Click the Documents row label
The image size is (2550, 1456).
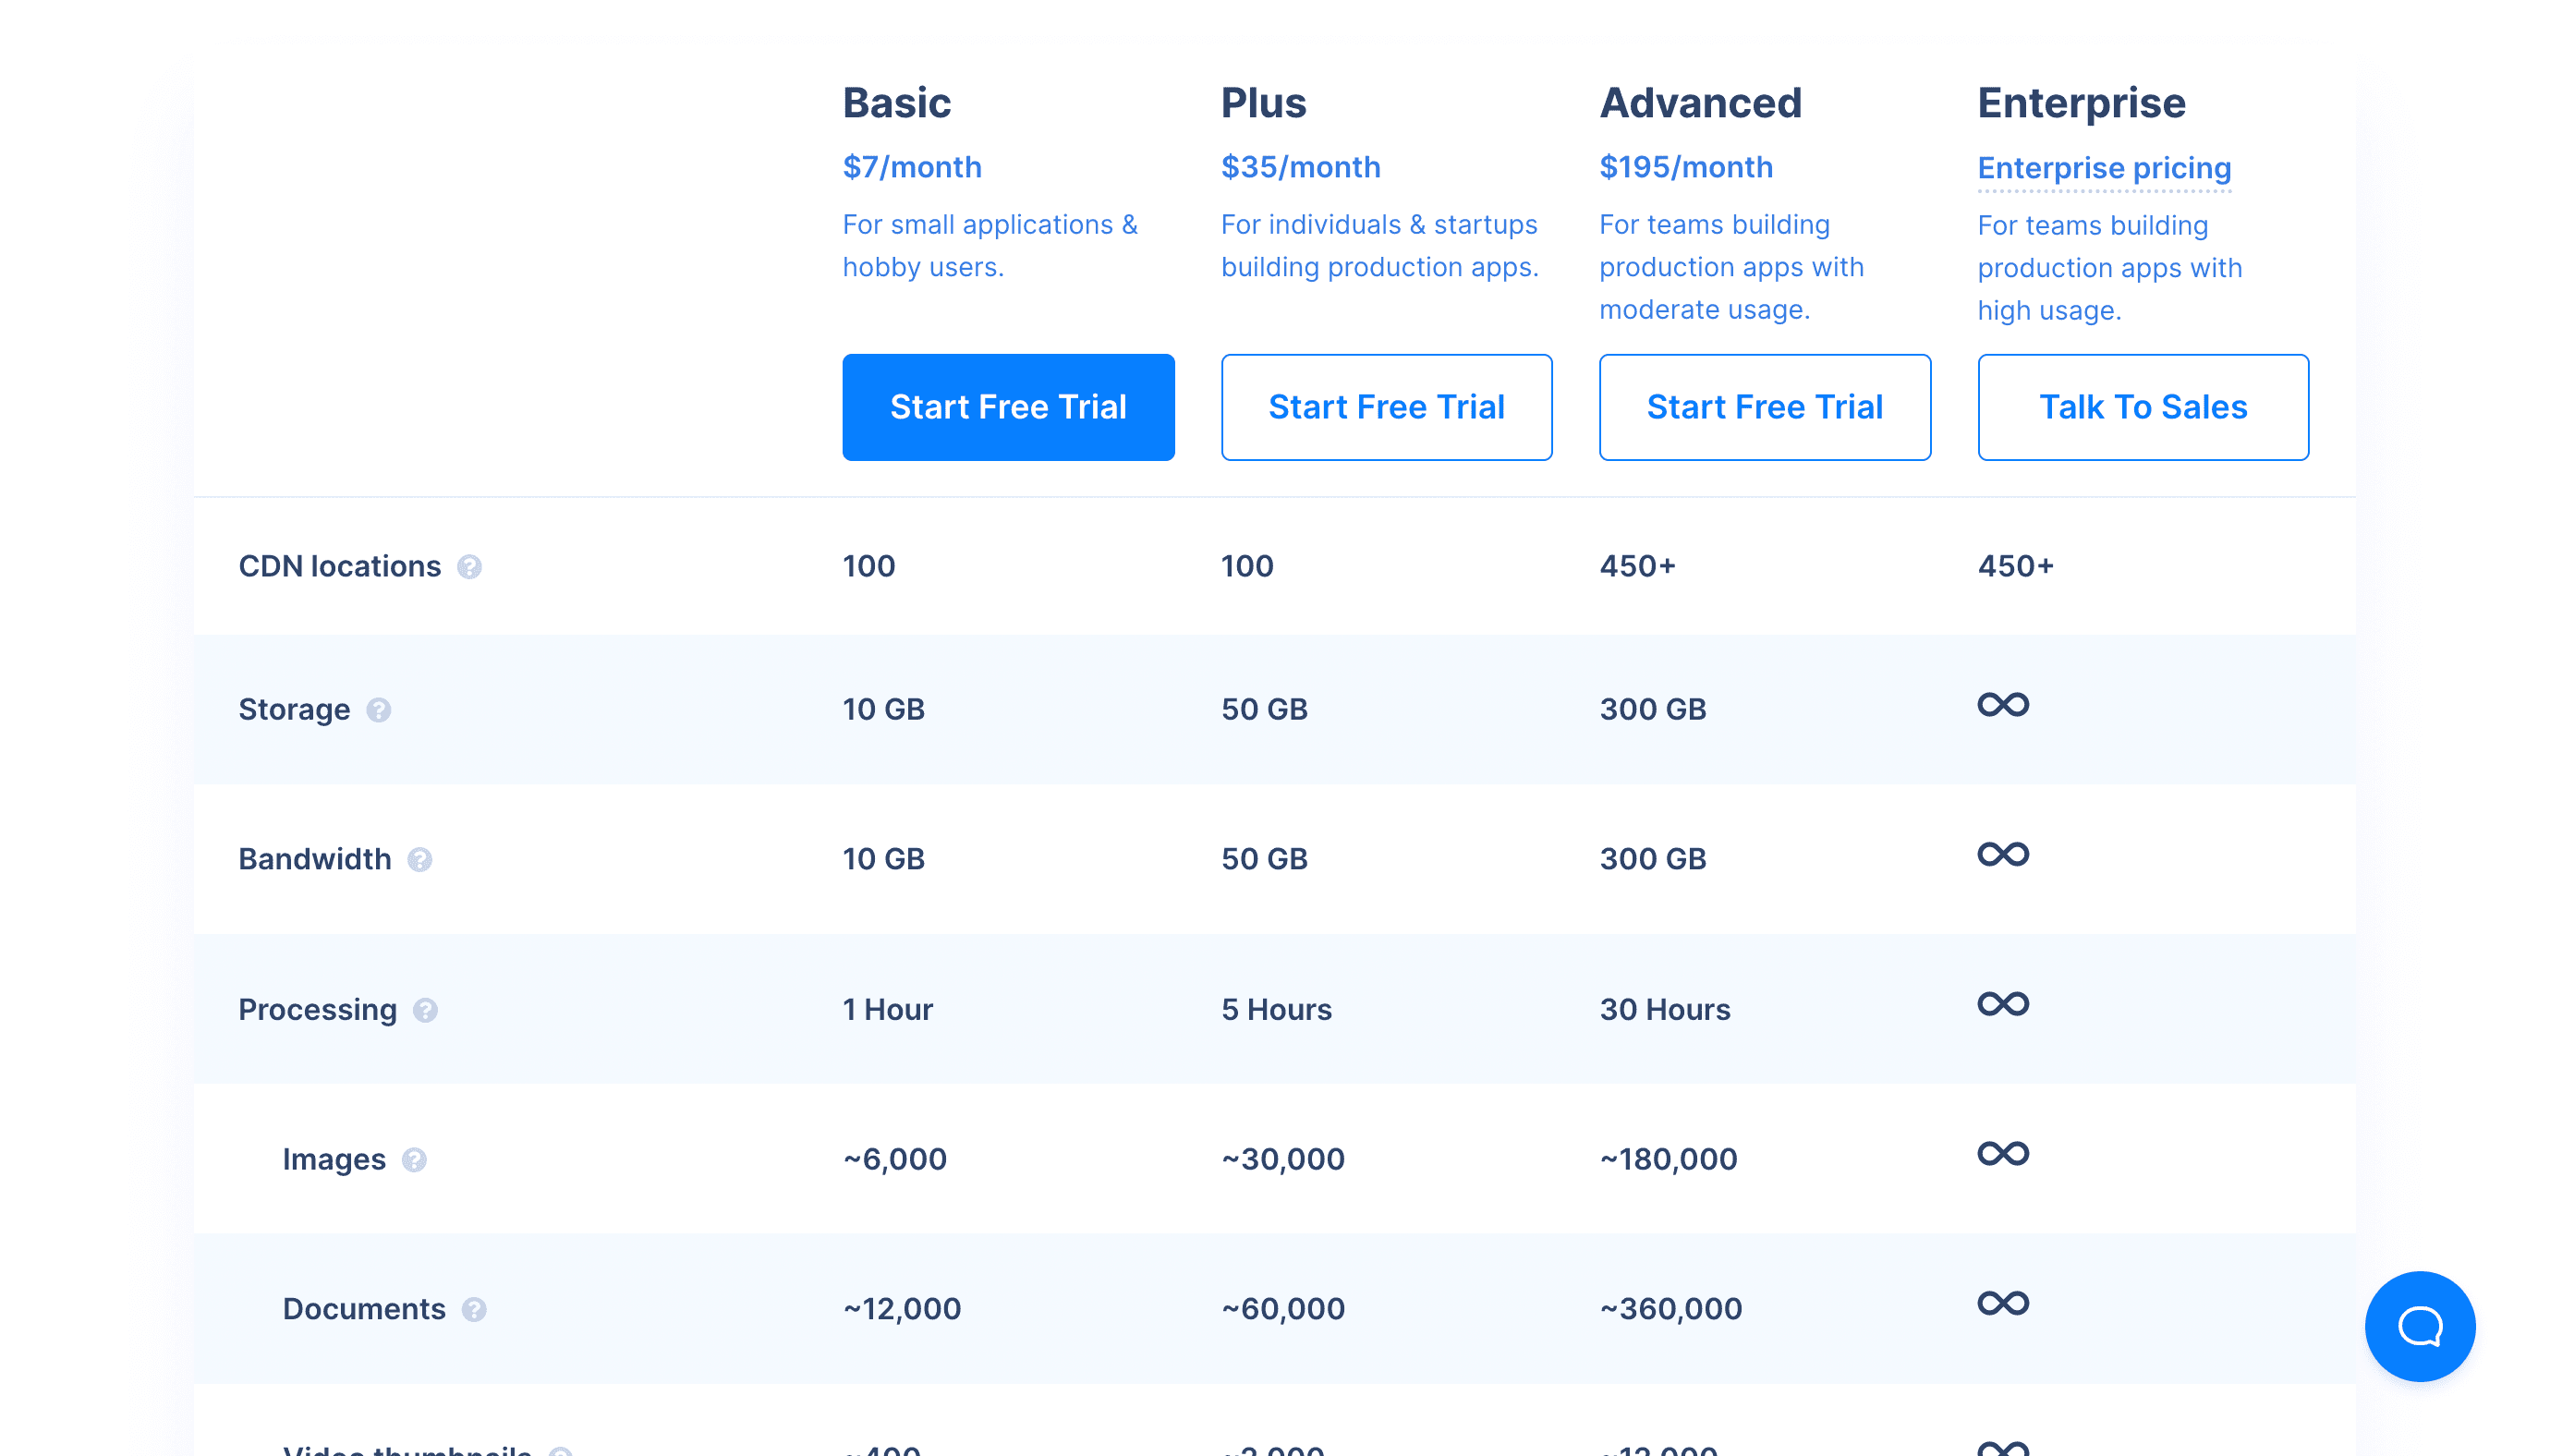click(364, 1310)
